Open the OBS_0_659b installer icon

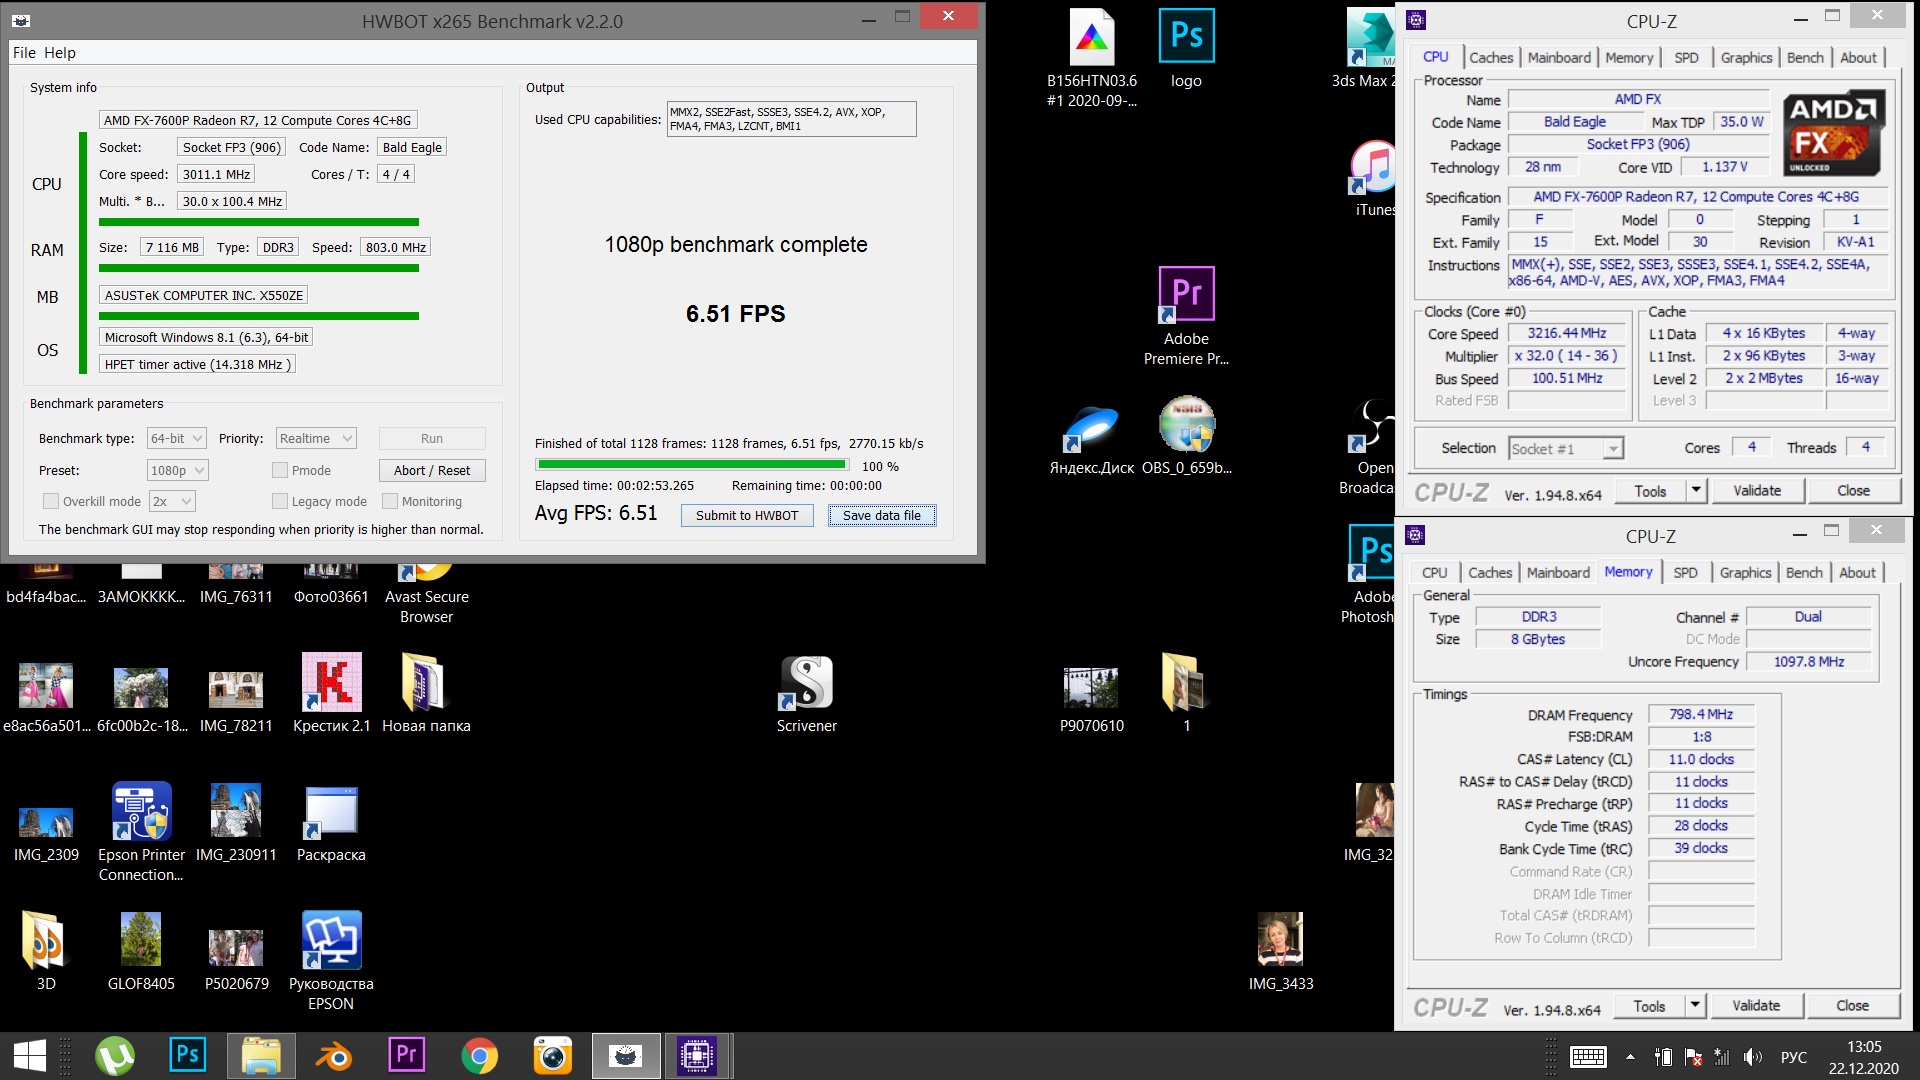point(1186,435)
